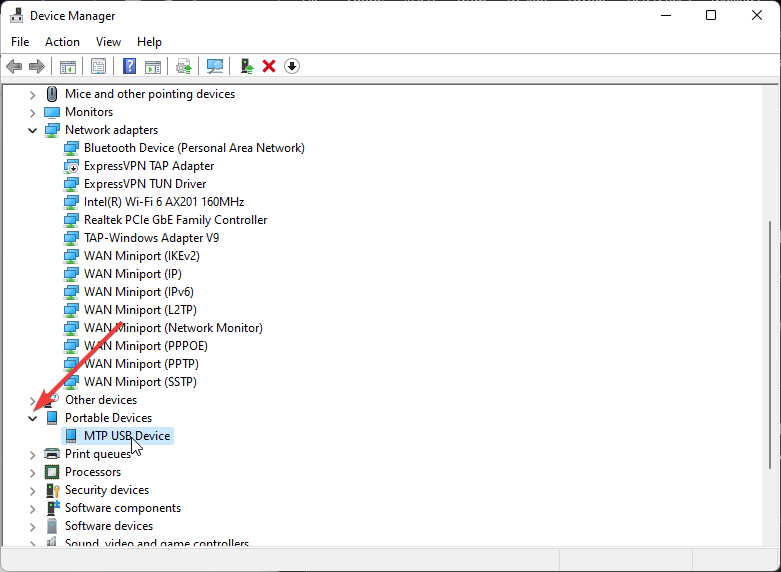Click the Security devices key icon
This screenshot has height=572, width=781.
pyautogui.click(x=52, y=490)
